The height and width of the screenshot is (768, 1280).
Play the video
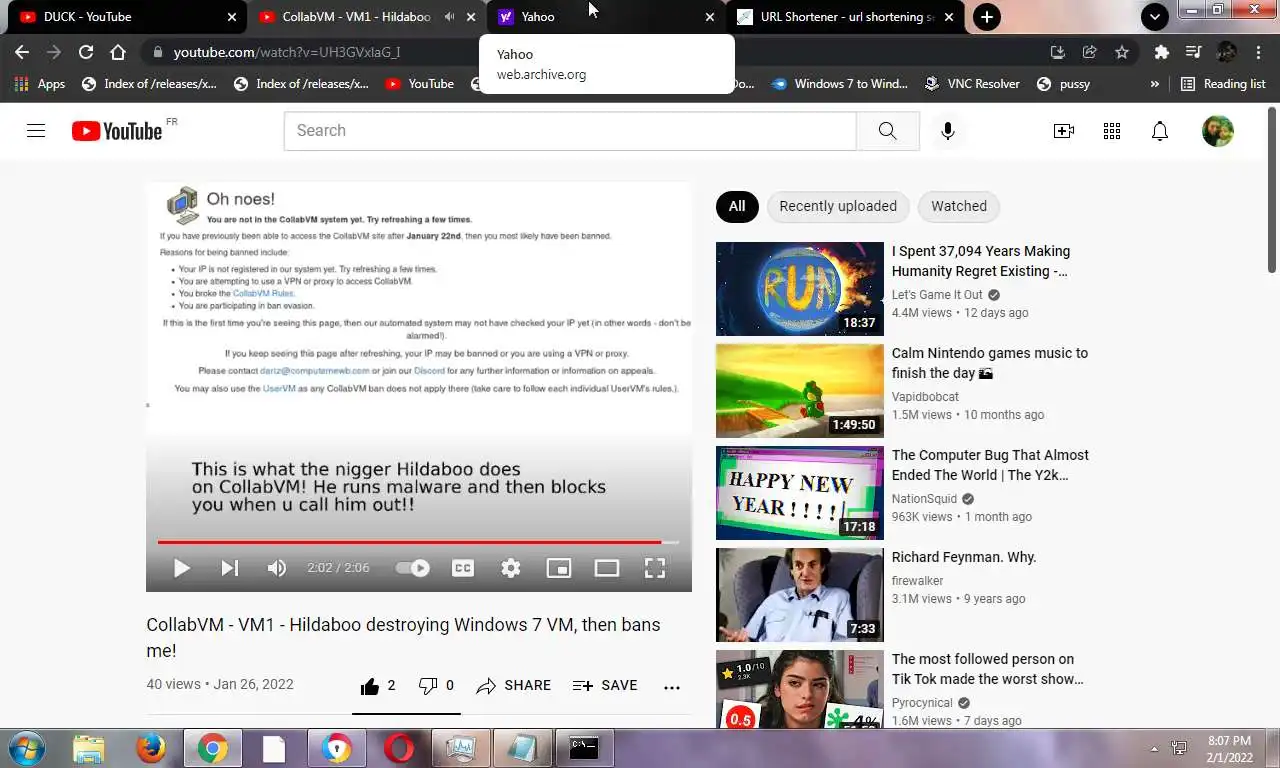(x=181, y=568)
